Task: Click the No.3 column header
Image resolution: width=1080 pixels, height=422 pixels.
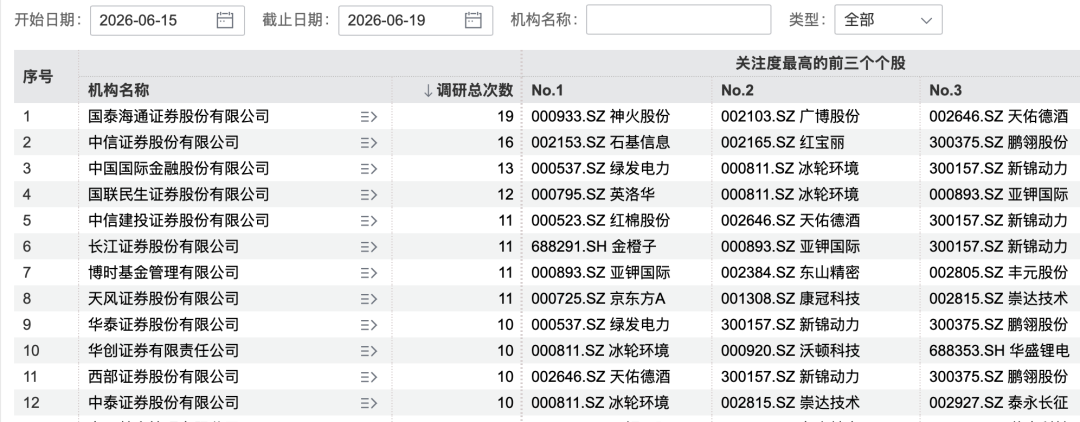Action: 945,90
